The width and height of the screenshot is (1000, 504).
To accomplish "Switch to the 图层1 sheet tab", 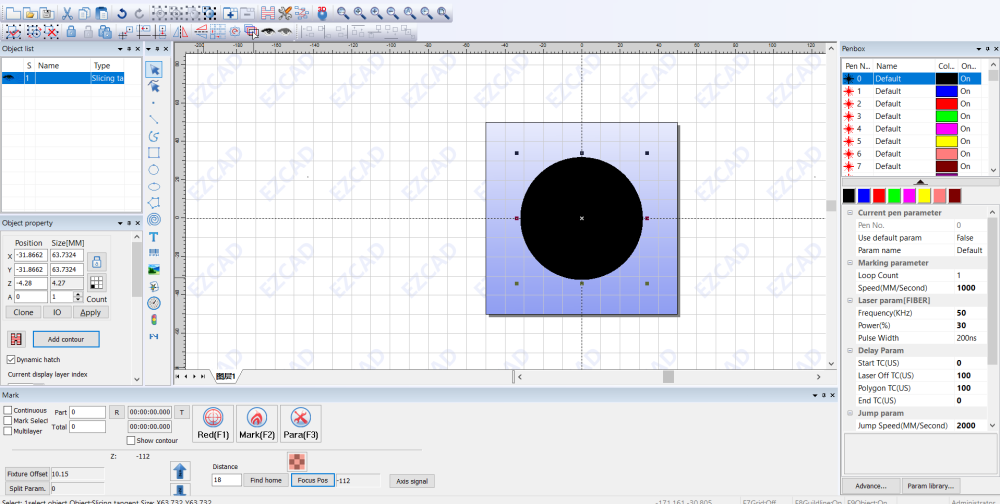I will 226,376.
